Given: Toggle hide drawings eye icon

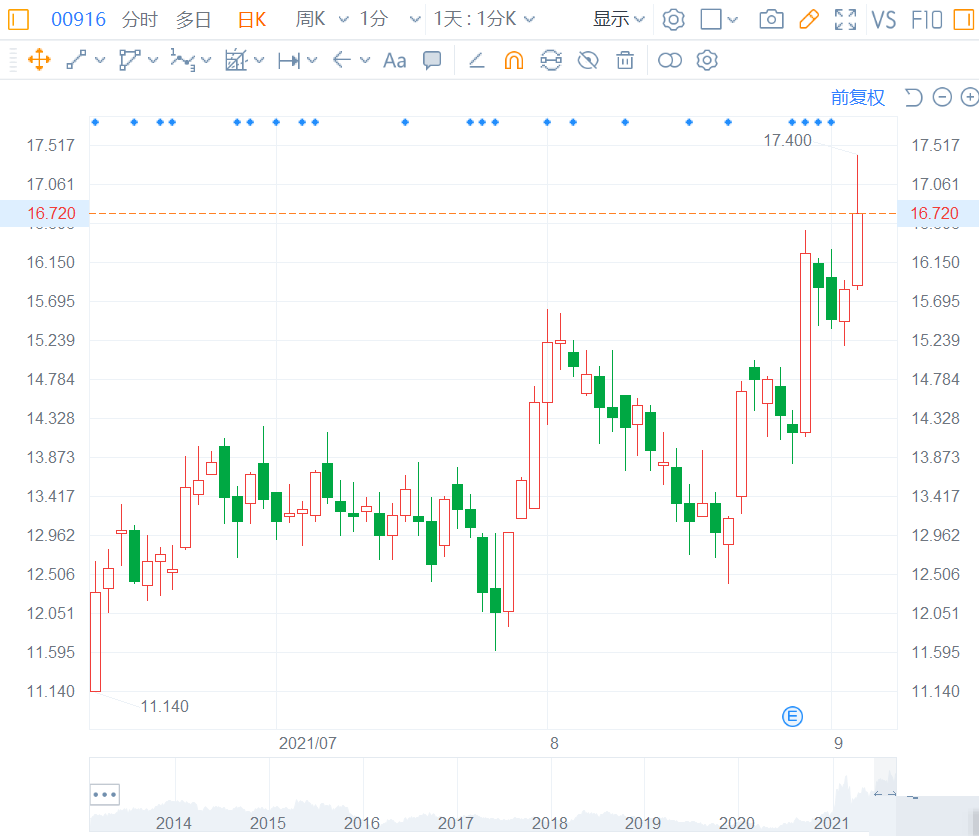Looking at the screenshot, I should (x=588, y=61).
